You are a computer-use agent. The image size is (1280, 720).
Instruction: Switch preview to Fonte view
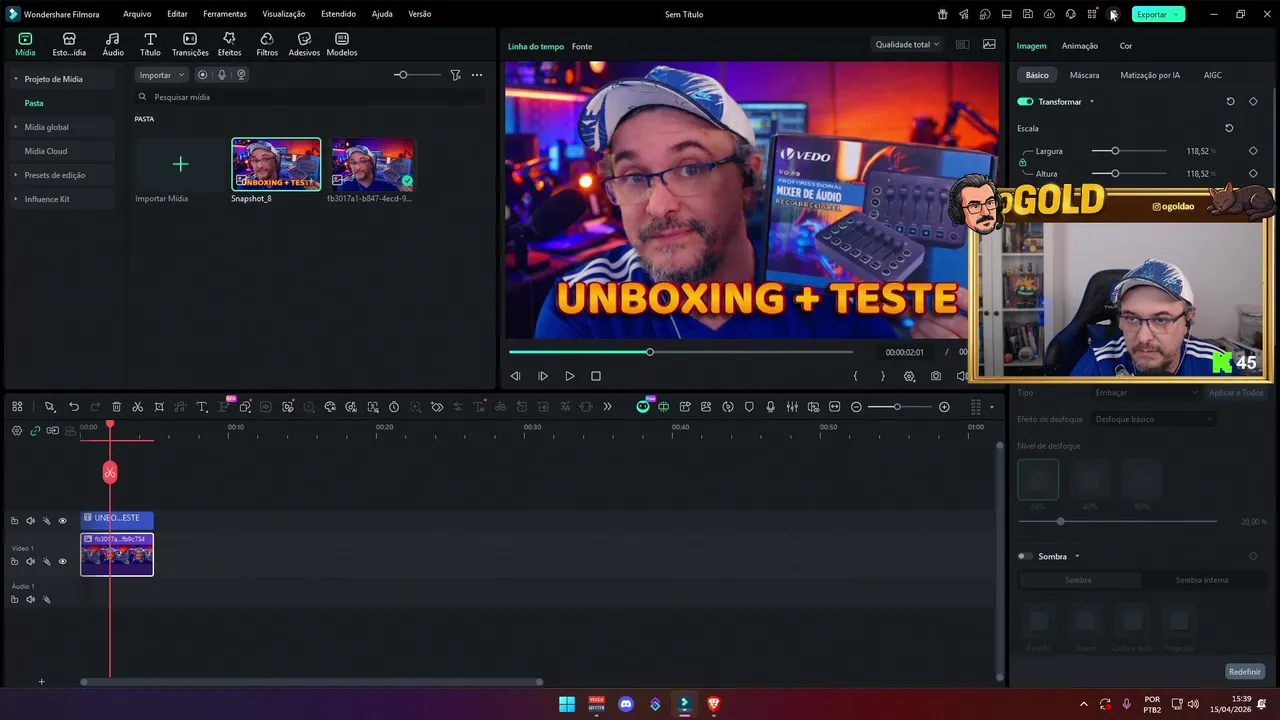tap(582, 46)
